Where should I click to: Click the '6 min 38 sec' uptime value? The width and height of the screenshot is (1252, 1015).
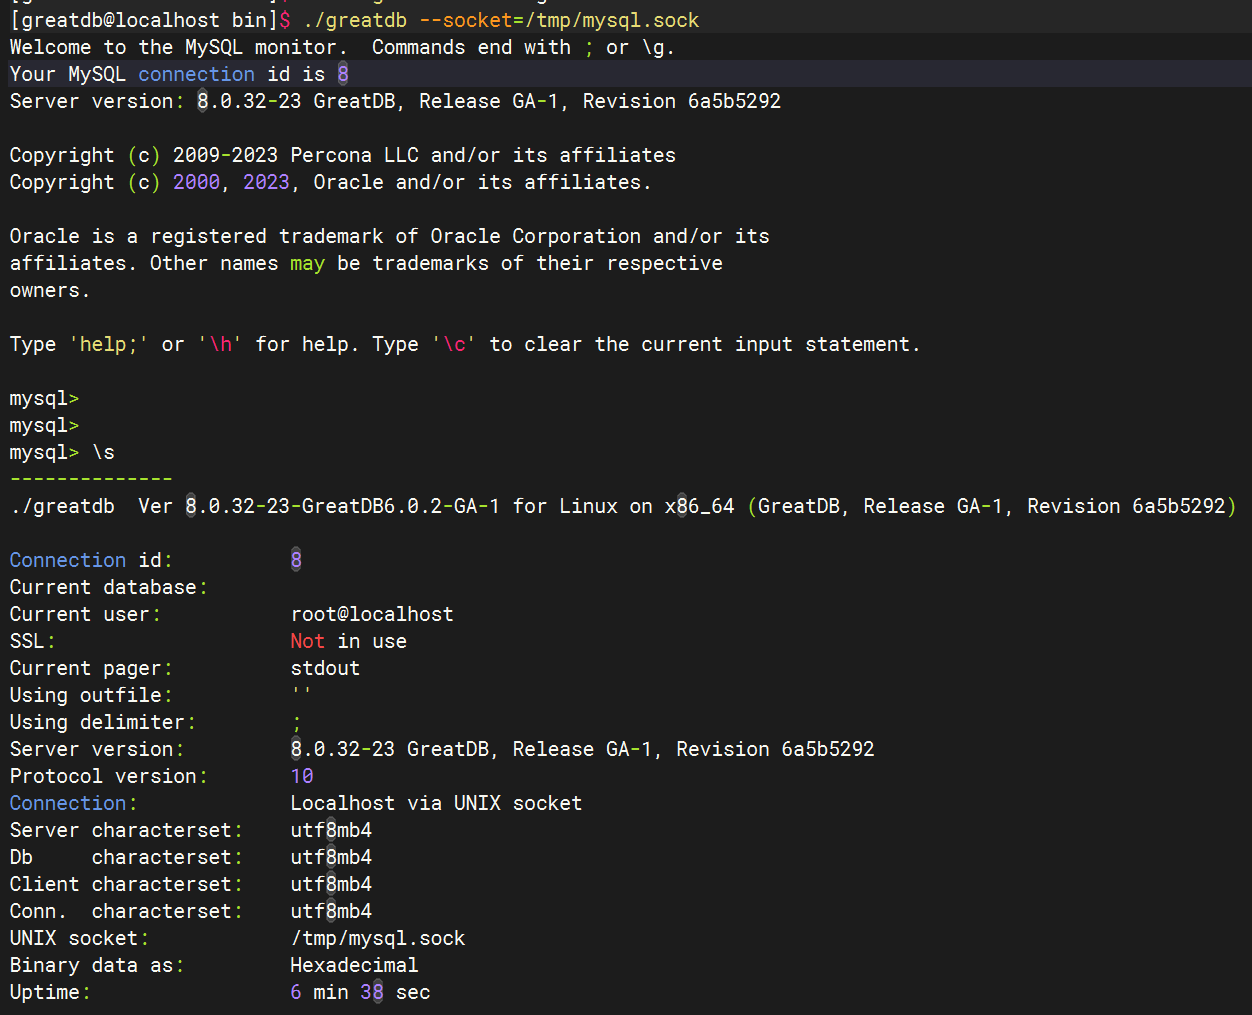(360, 992)
